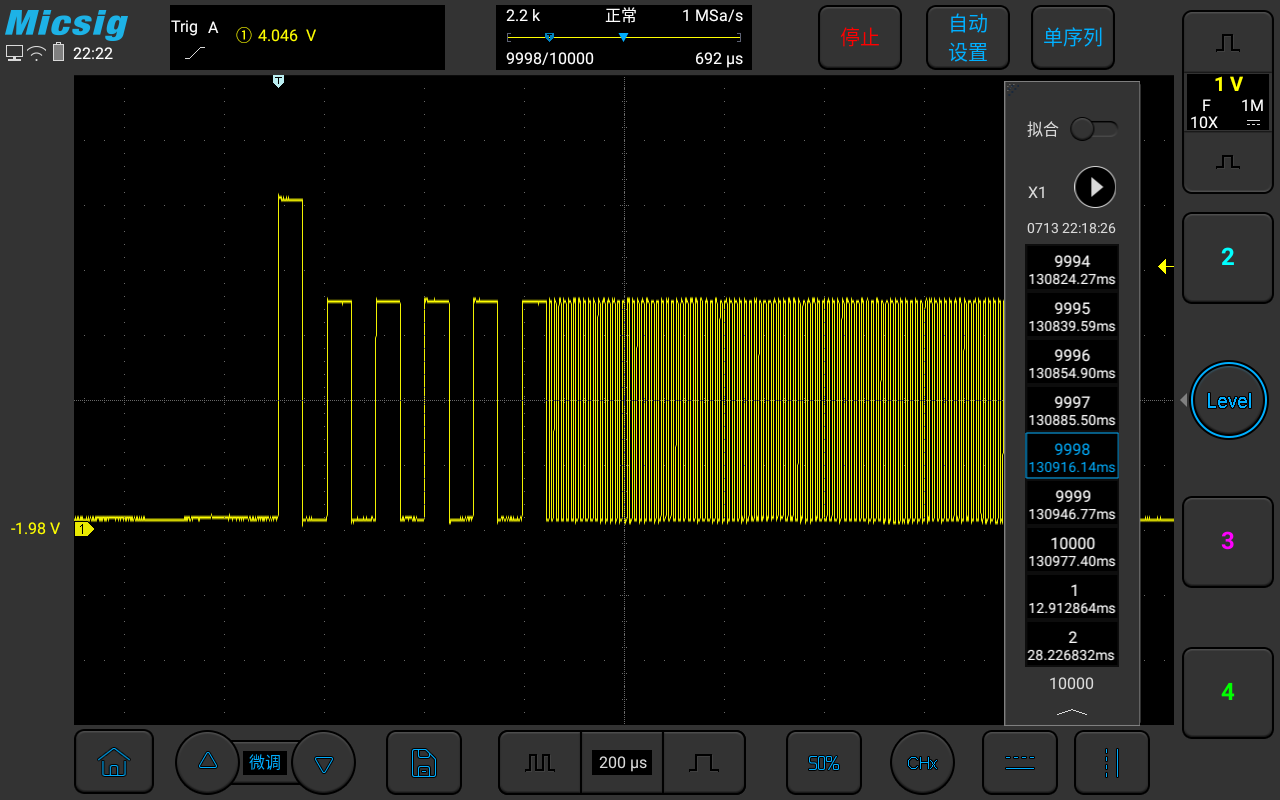
Task: Collapse the frame list panel chevron
Action: tap(1071, 711)
